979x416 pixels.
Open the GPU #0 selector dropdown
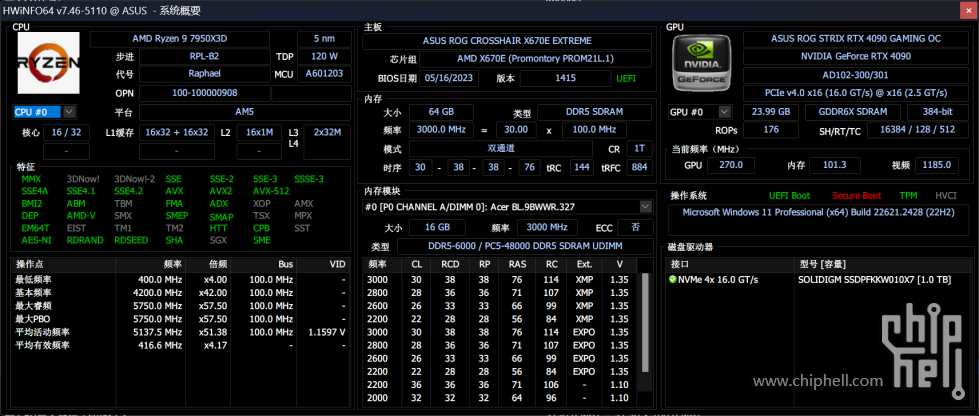point(724,112)
